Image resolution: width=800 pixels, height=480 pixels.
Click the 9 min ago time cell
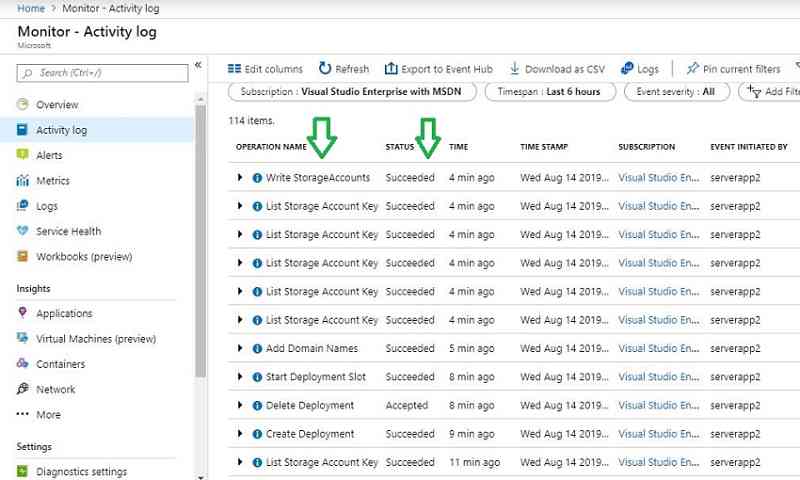click(471, 434)
